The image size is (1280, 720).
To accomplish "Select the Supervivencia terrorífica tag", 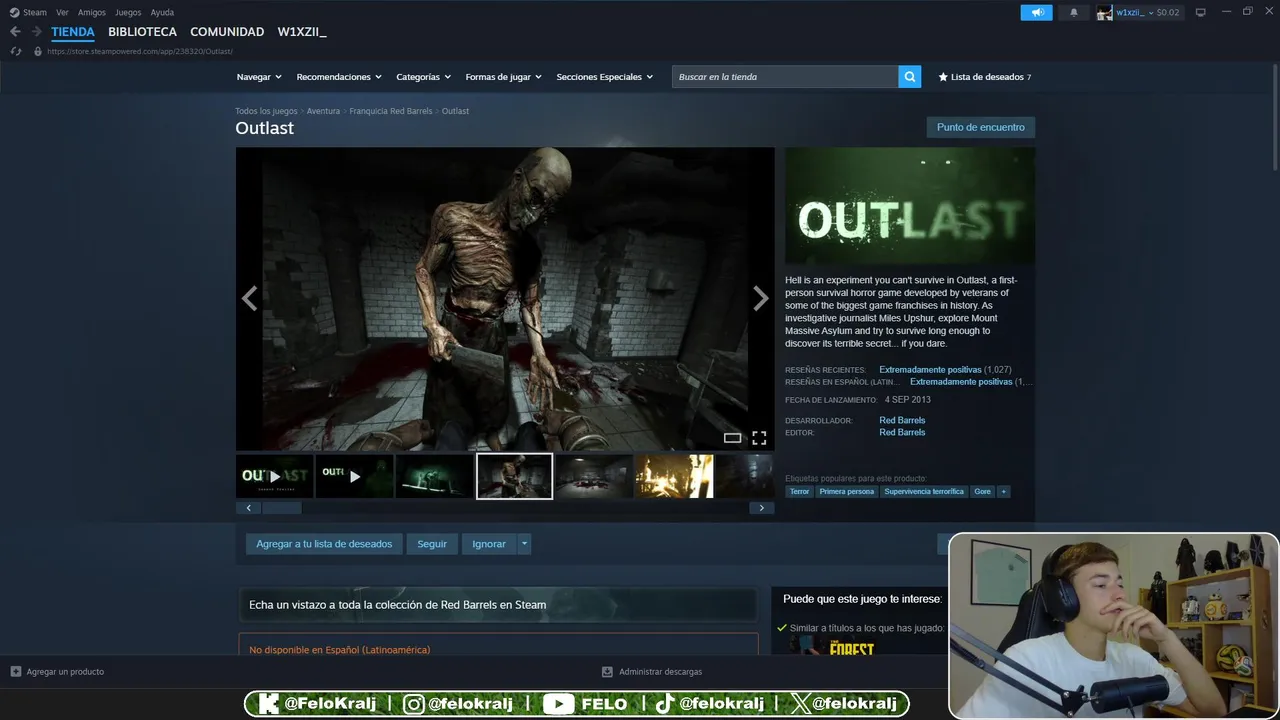I will pos(924,491).
